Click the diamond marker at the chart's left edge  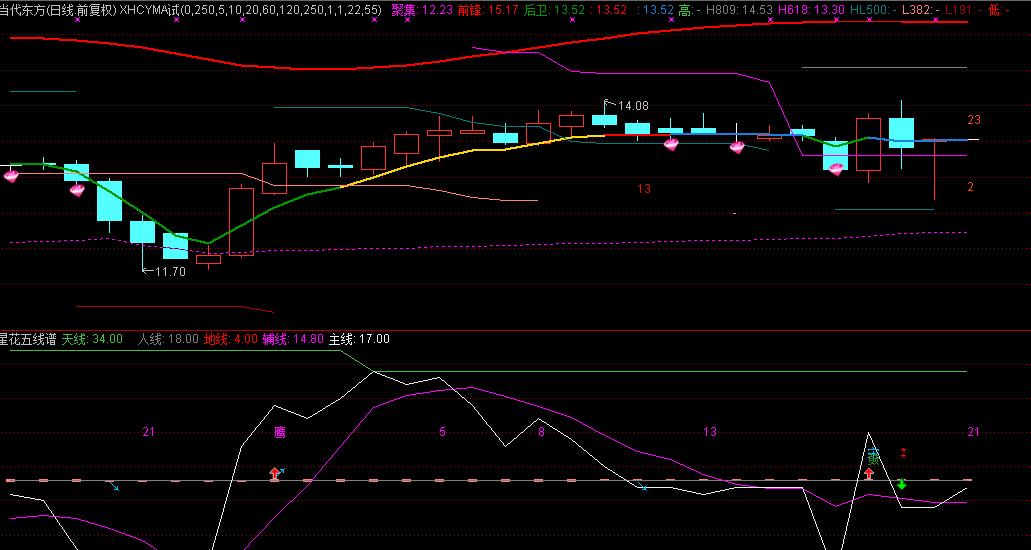(11, 176)
